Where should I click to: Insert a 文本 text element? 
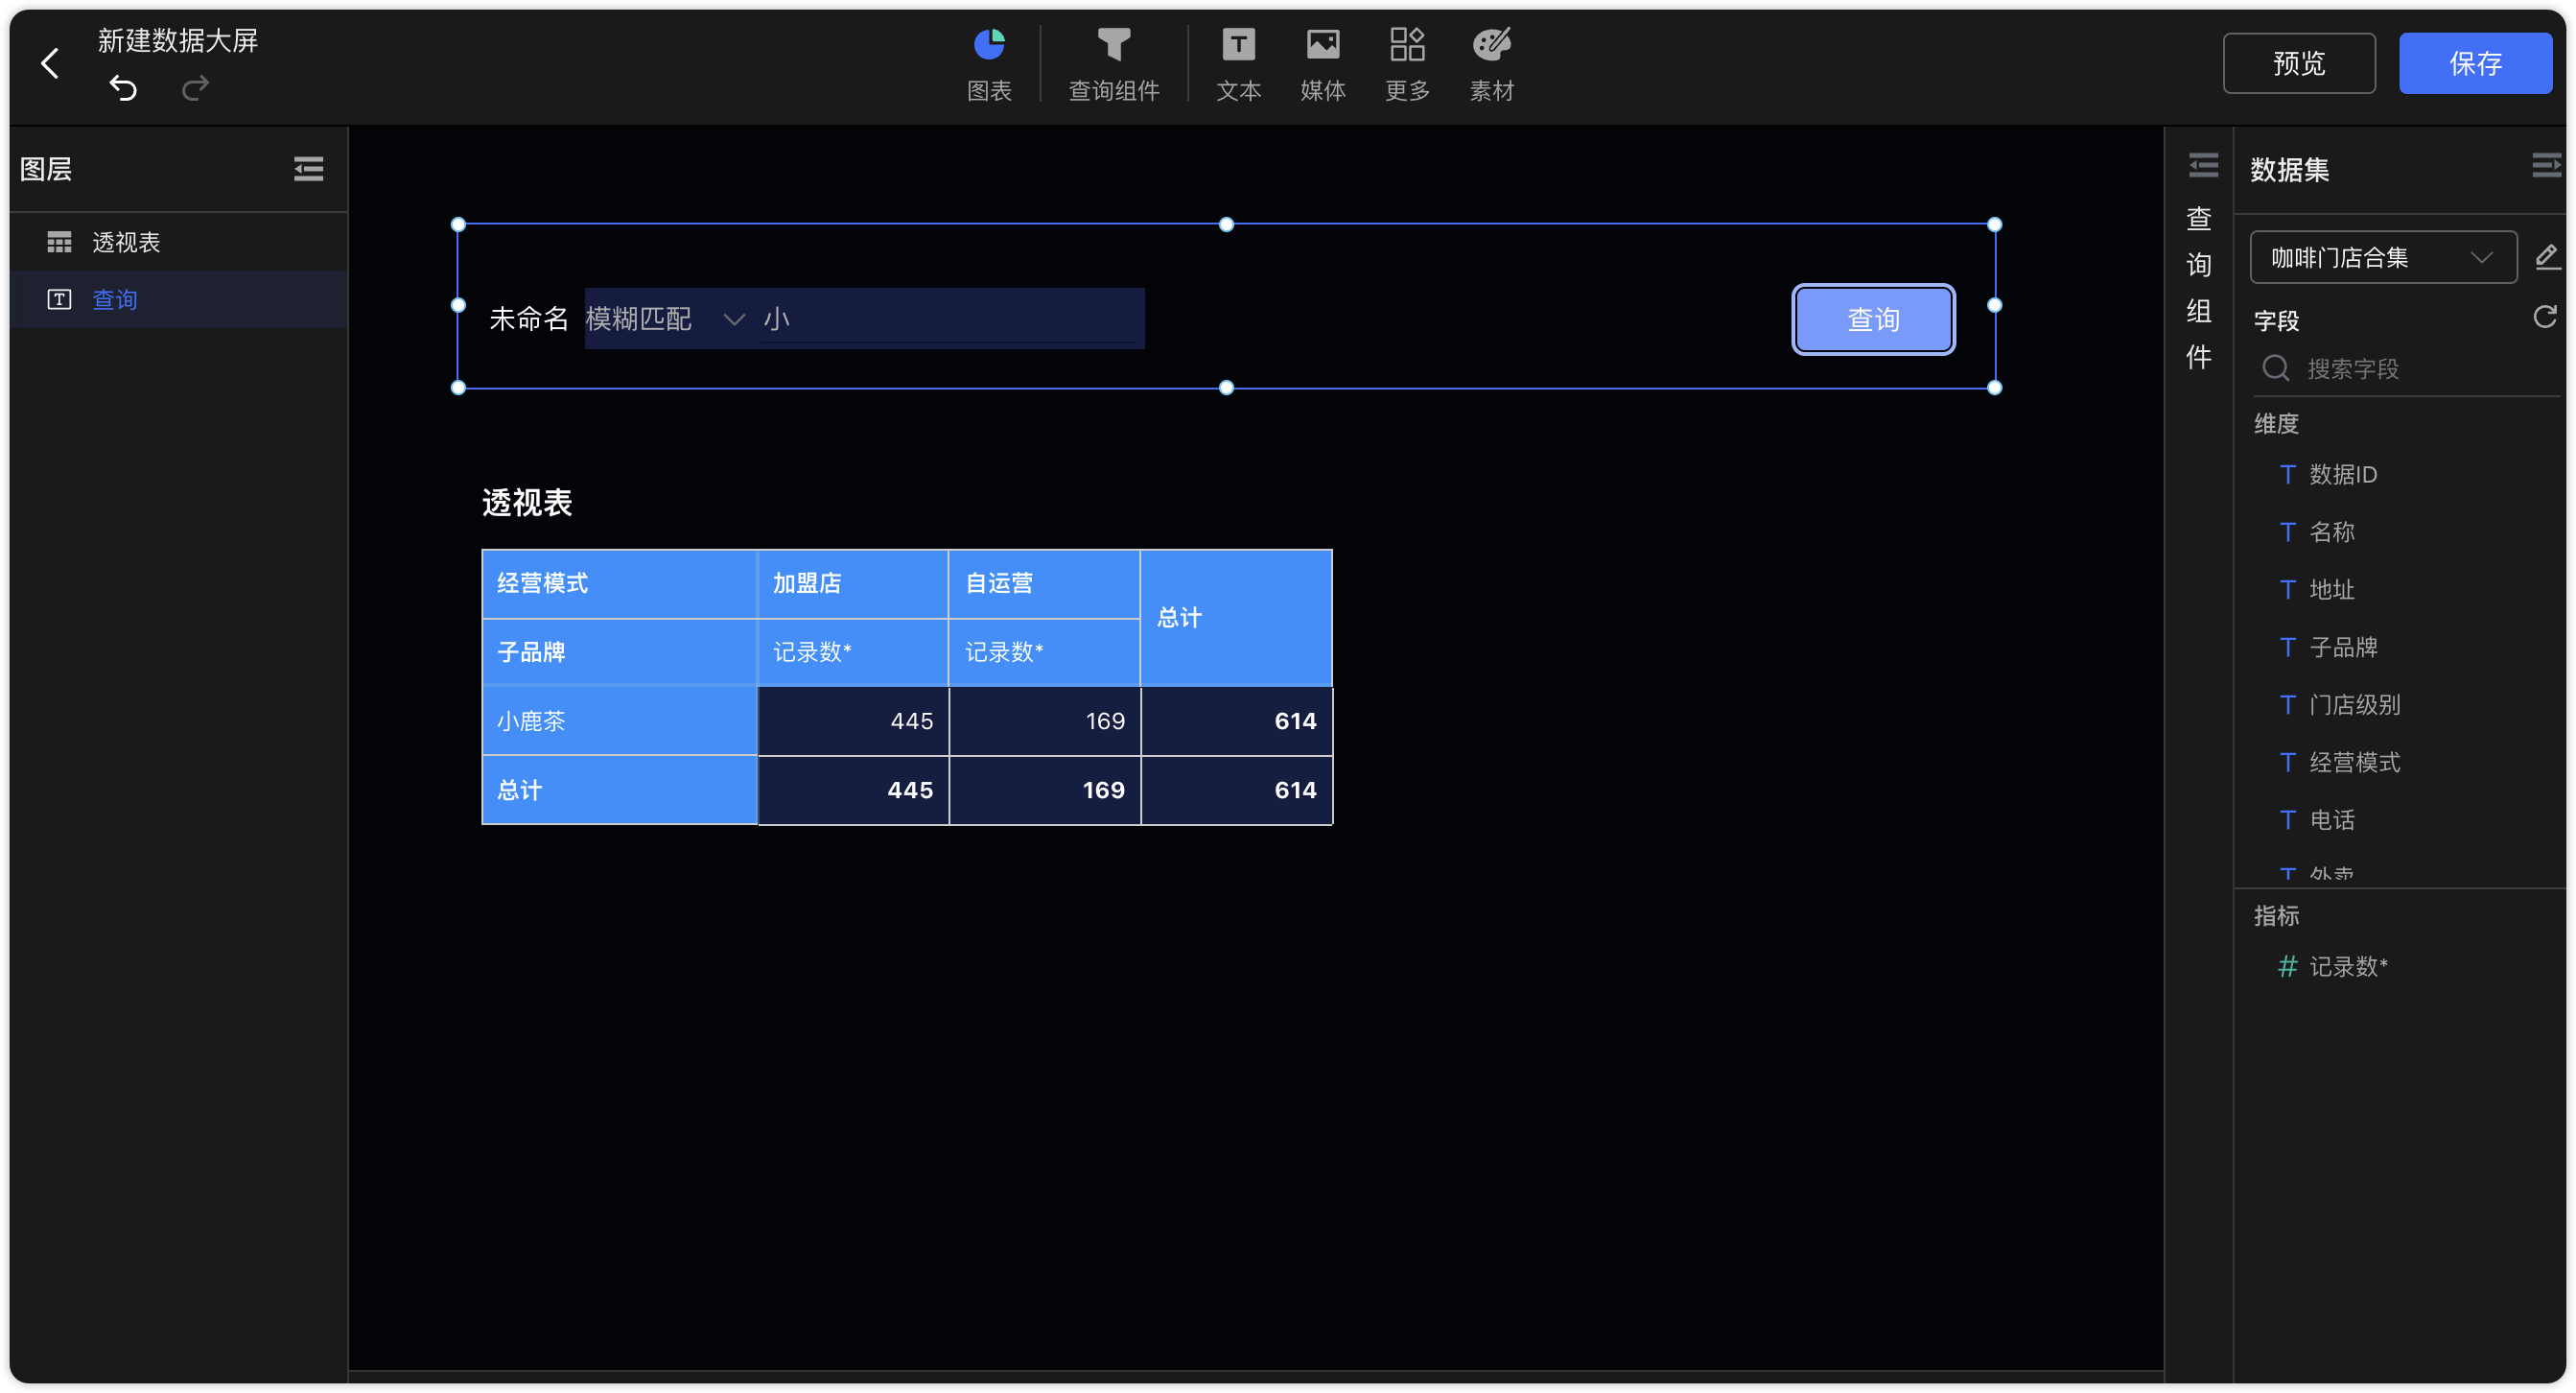[1238, 64]
